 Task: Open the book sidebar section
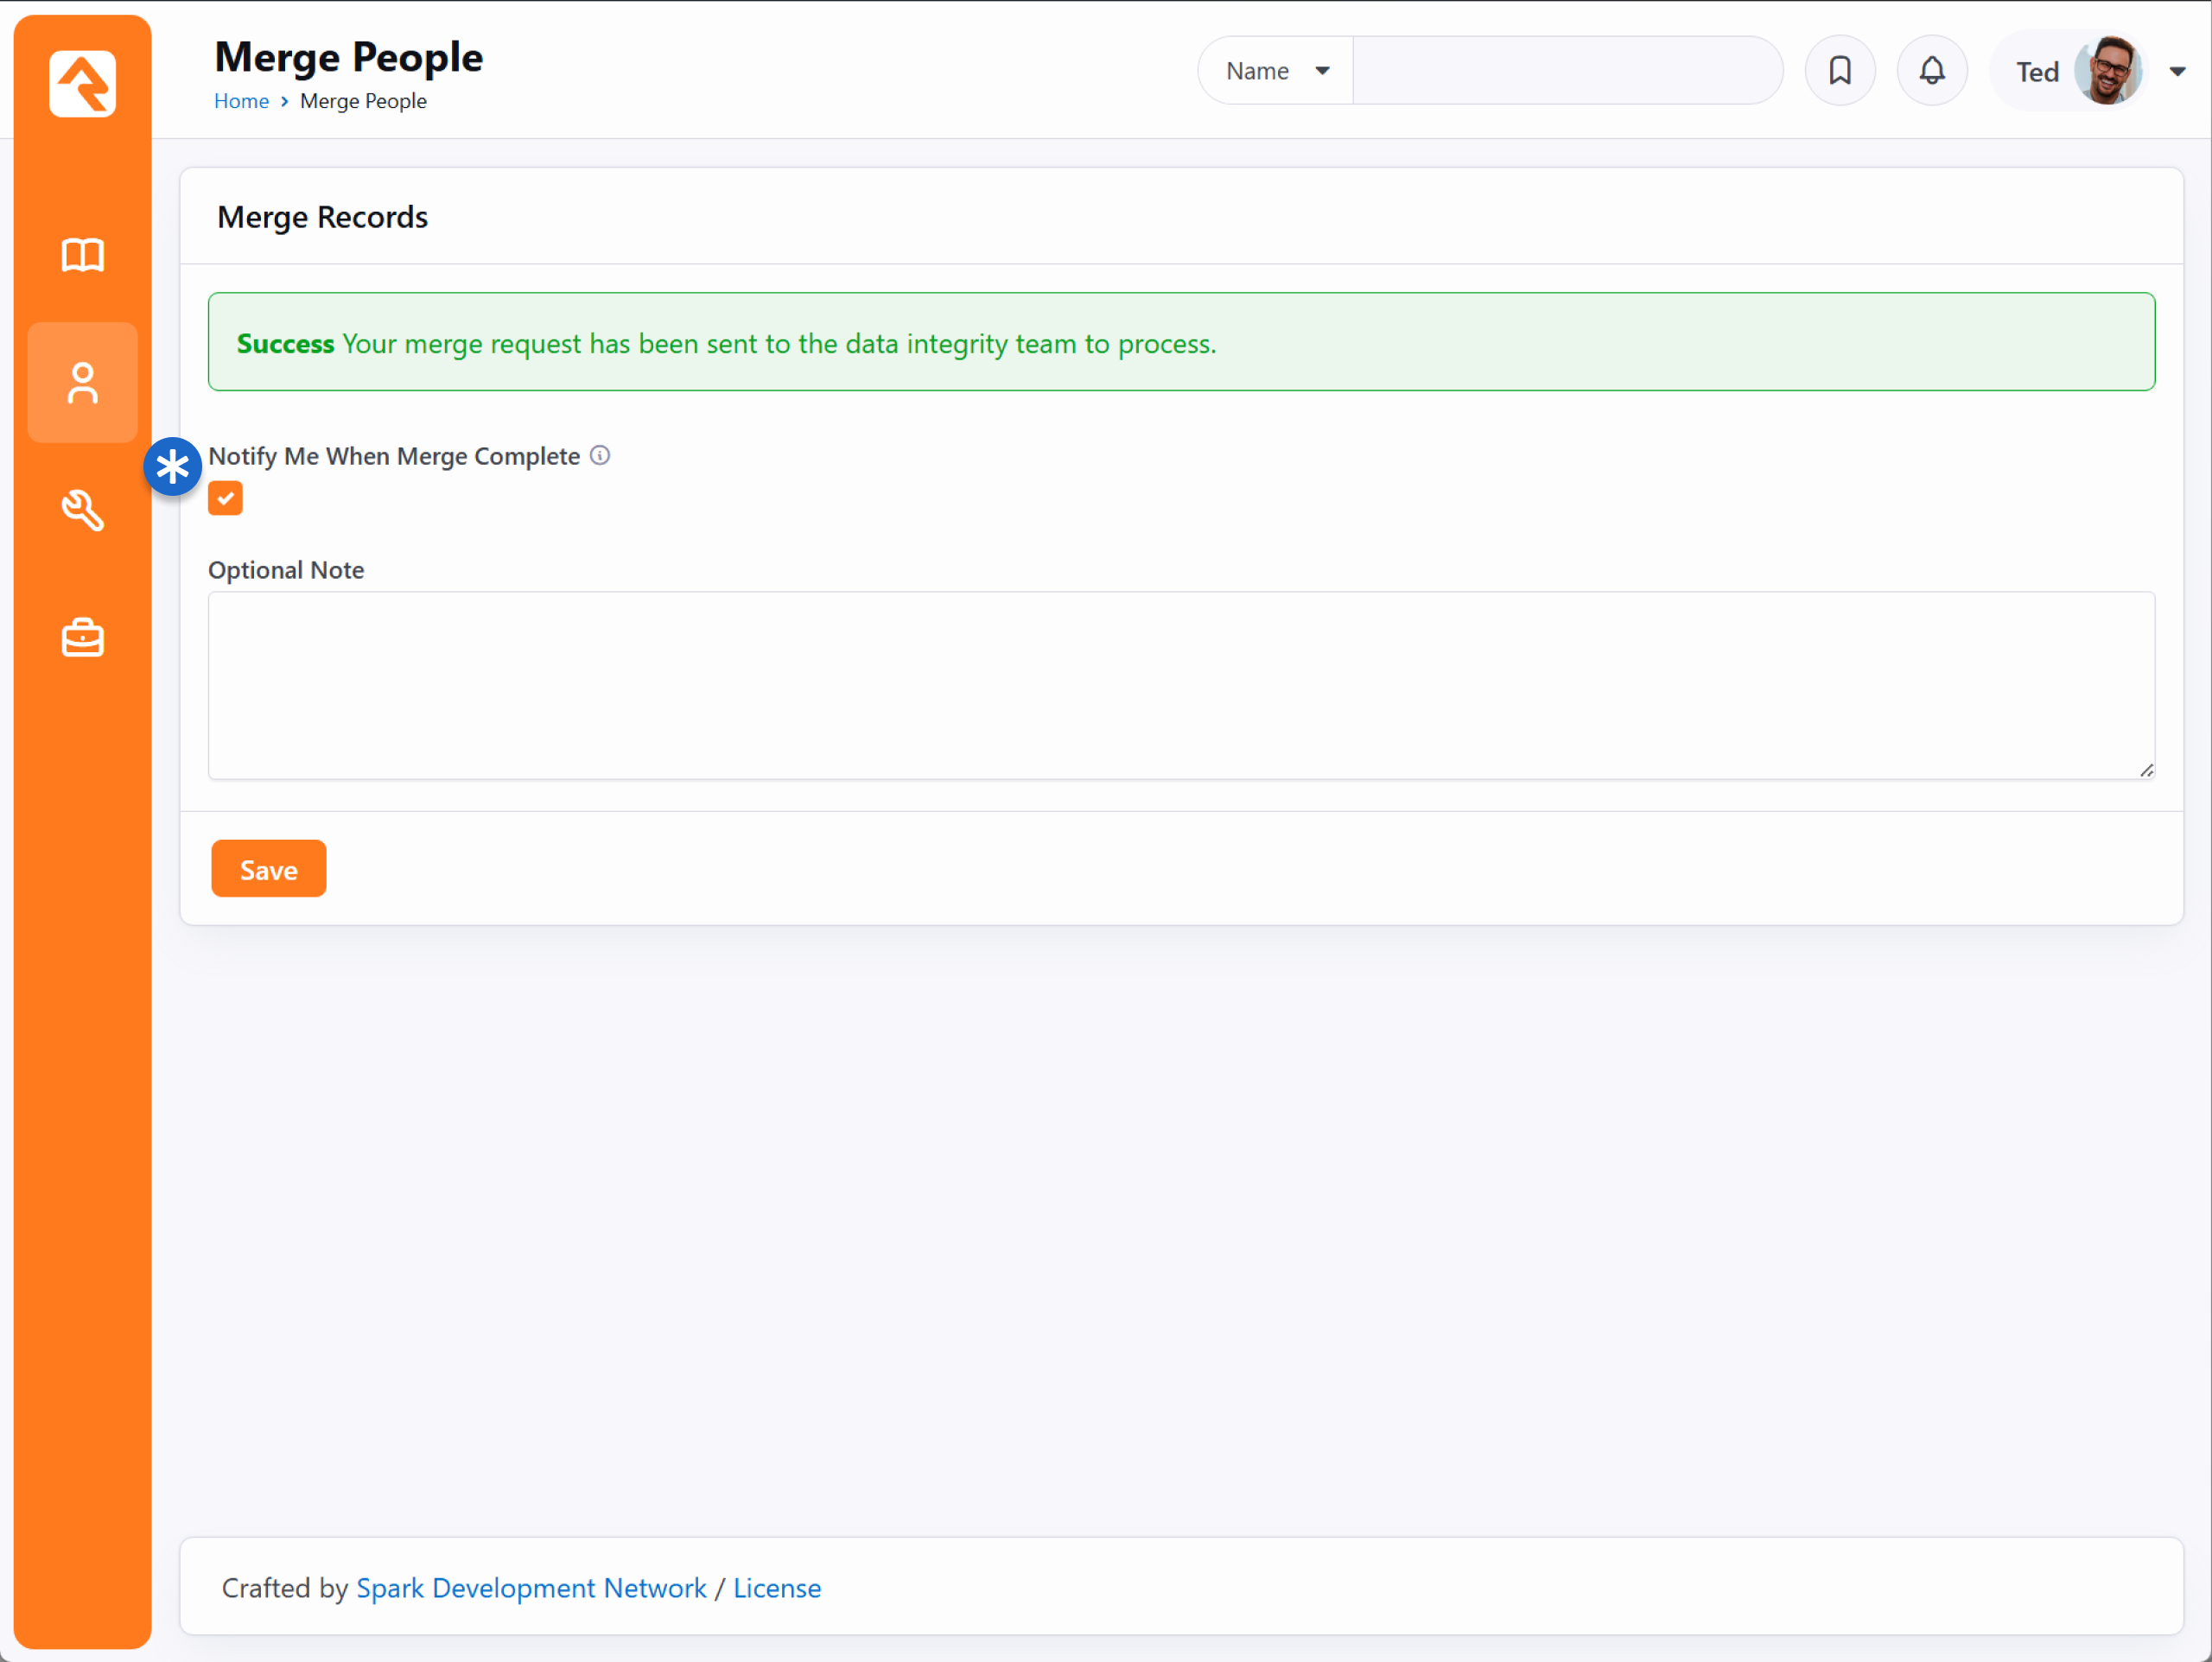pos(82,255)
